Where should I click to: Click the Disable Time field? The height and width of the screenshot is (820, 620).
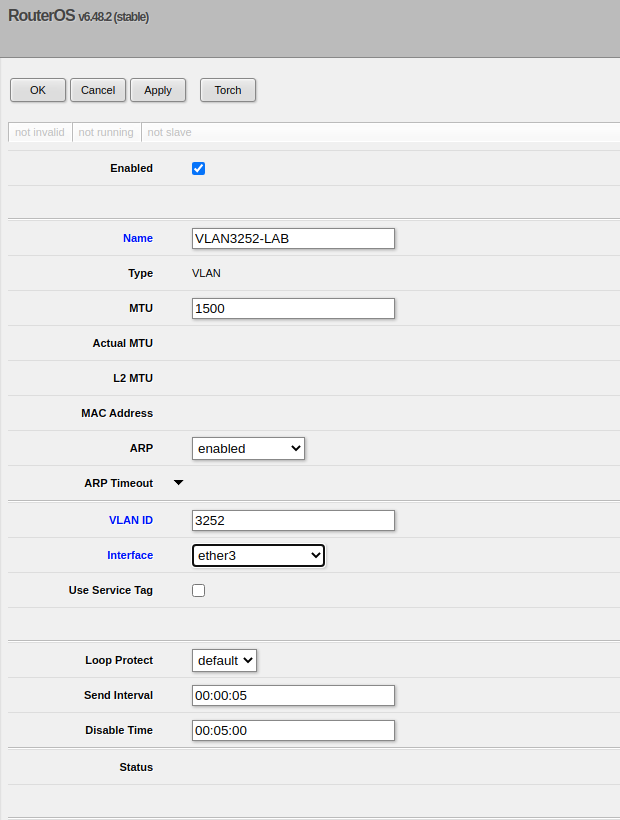point(293,730)
